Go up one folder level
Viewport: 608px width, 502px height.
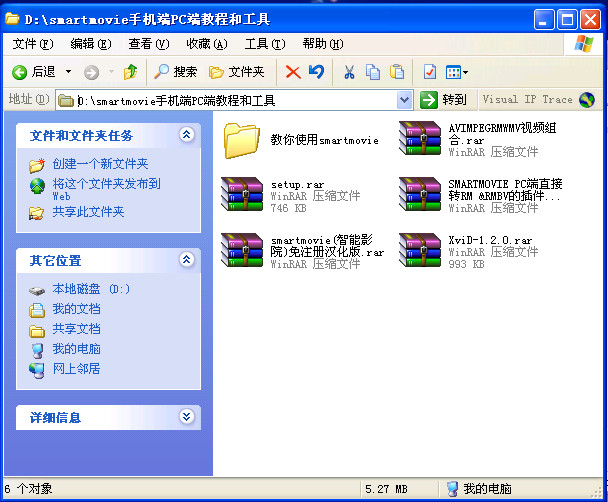point(130,72)
